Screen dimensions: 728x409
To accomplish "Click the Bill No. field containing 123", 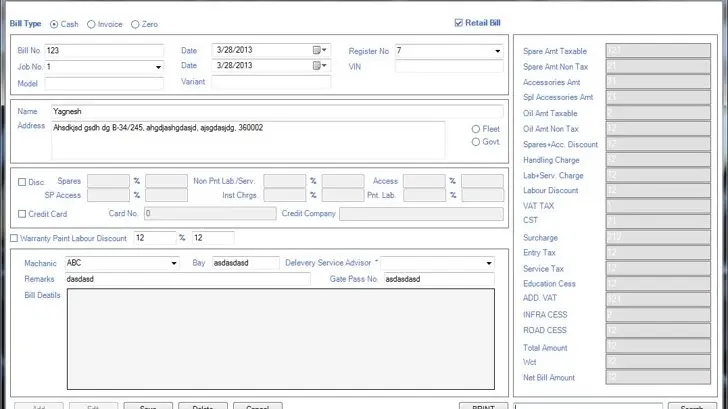I will (x=104, y=51).
